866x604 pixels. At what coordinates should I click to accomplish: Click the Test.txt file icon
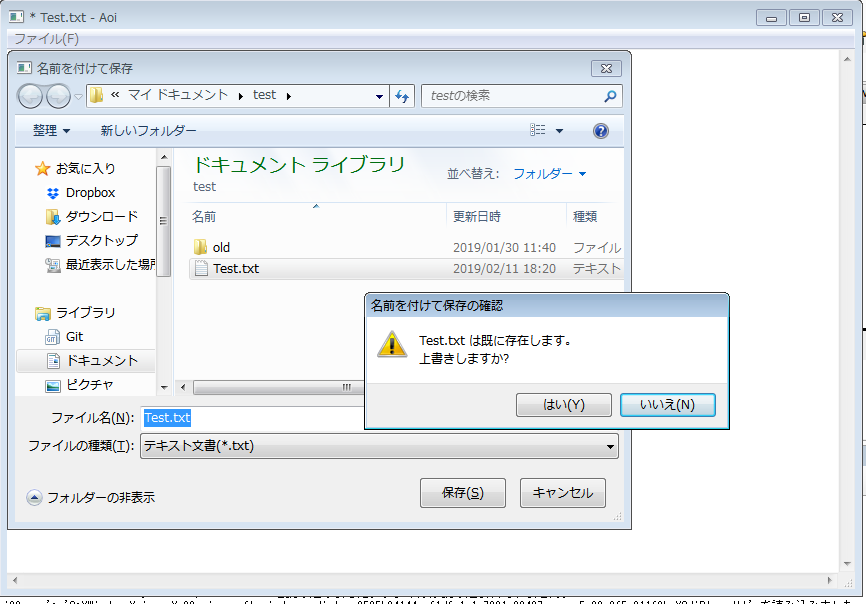202,268
